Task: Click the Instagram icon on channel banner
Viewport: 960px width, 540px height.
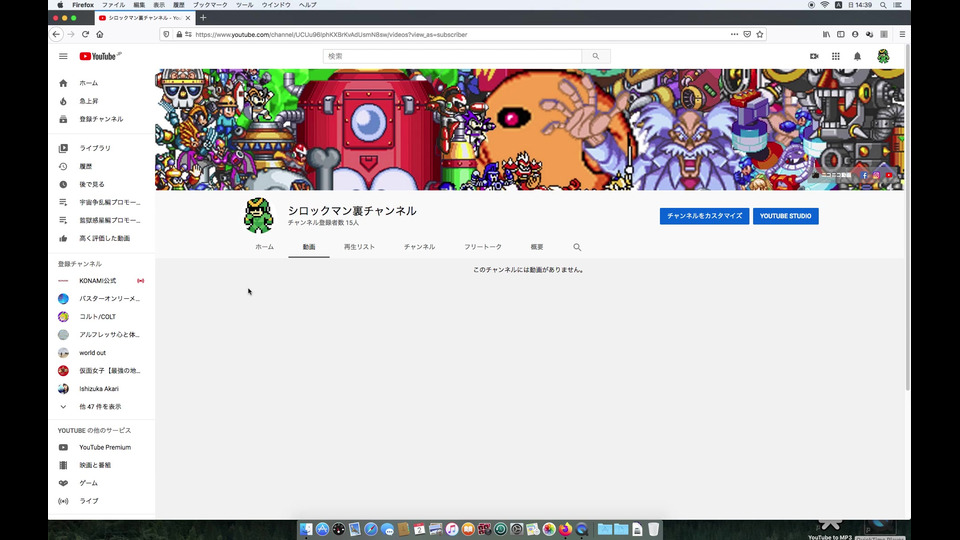Action: 876,175
